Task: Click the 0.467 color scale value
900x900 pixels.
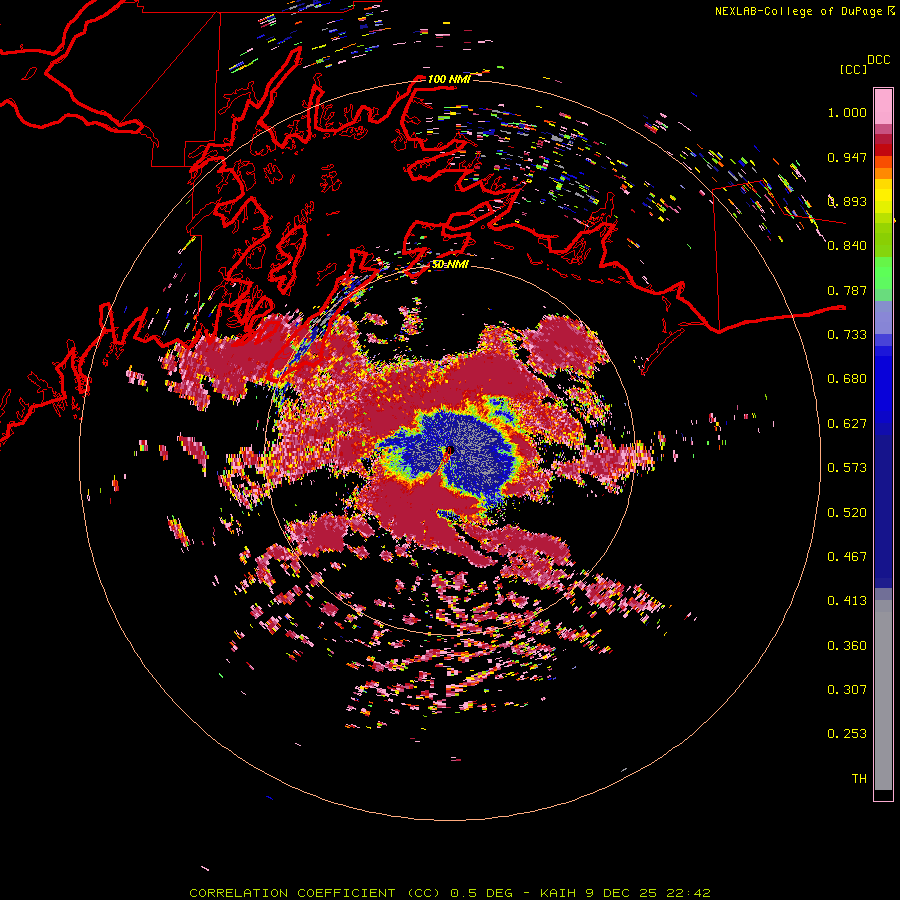Action: coord(847,557)
